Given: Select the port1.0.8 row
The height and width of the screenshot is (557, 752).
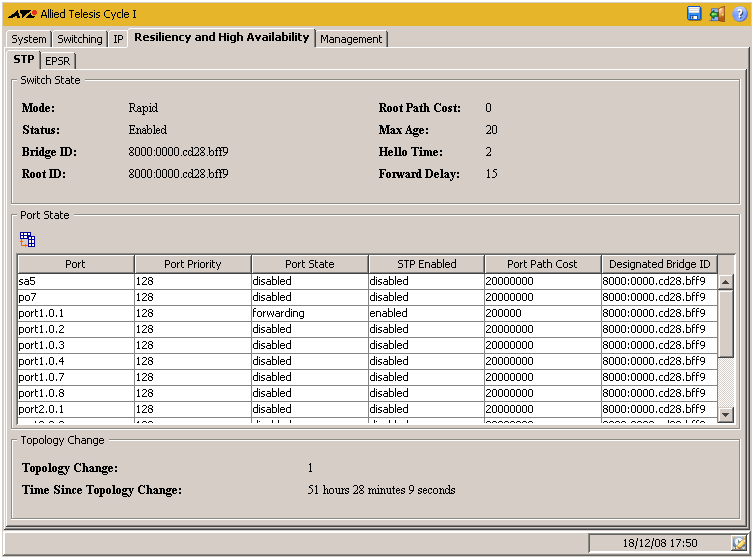Looking at the screenshot, I should coord(367,393).
